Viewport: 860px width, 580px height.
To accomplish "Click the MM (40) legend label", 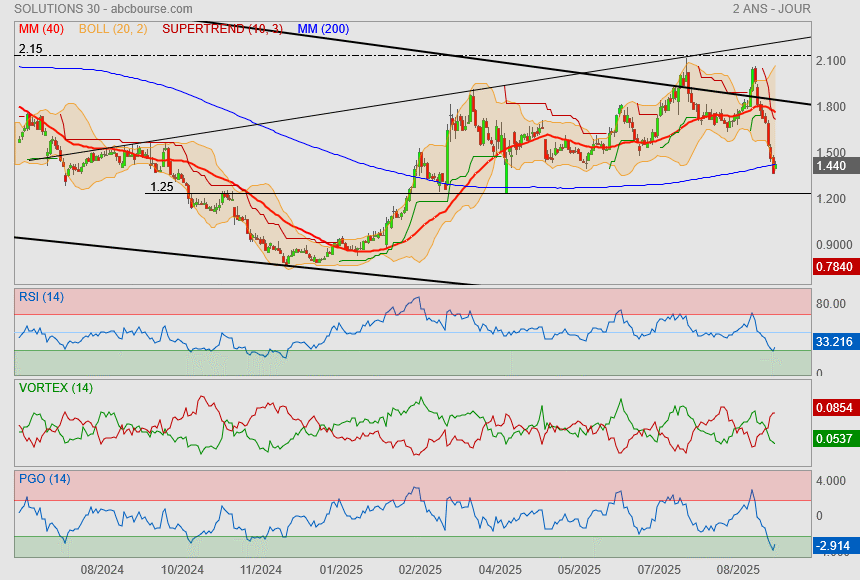I will point(41,29).
